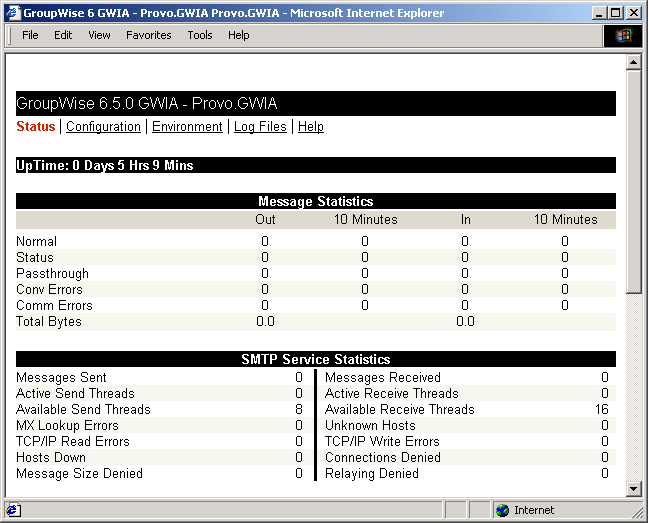Viewport: 648px width, 523px height.
Task: Click the SMTP Service Statistics heading
Action: (316, 359)
